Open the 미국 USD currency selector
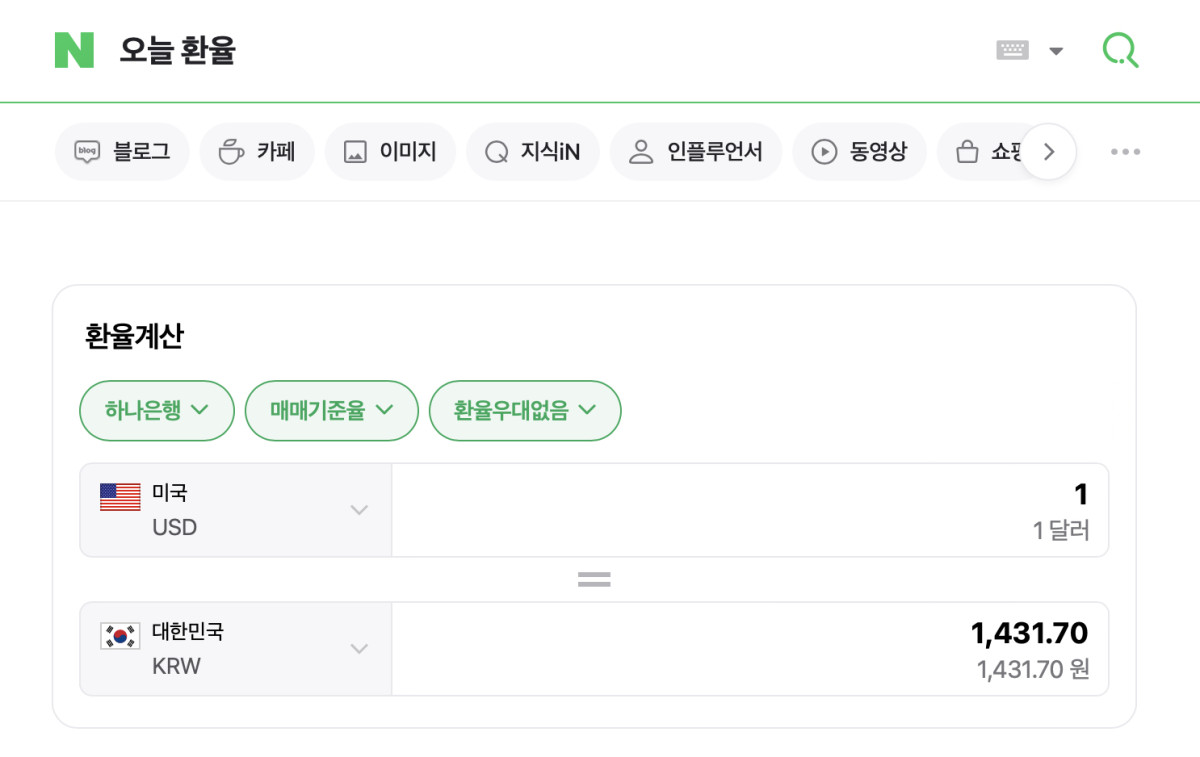The height and width of the screenshot is (757, 1200). pyautogui.click(x=236, y=510)
